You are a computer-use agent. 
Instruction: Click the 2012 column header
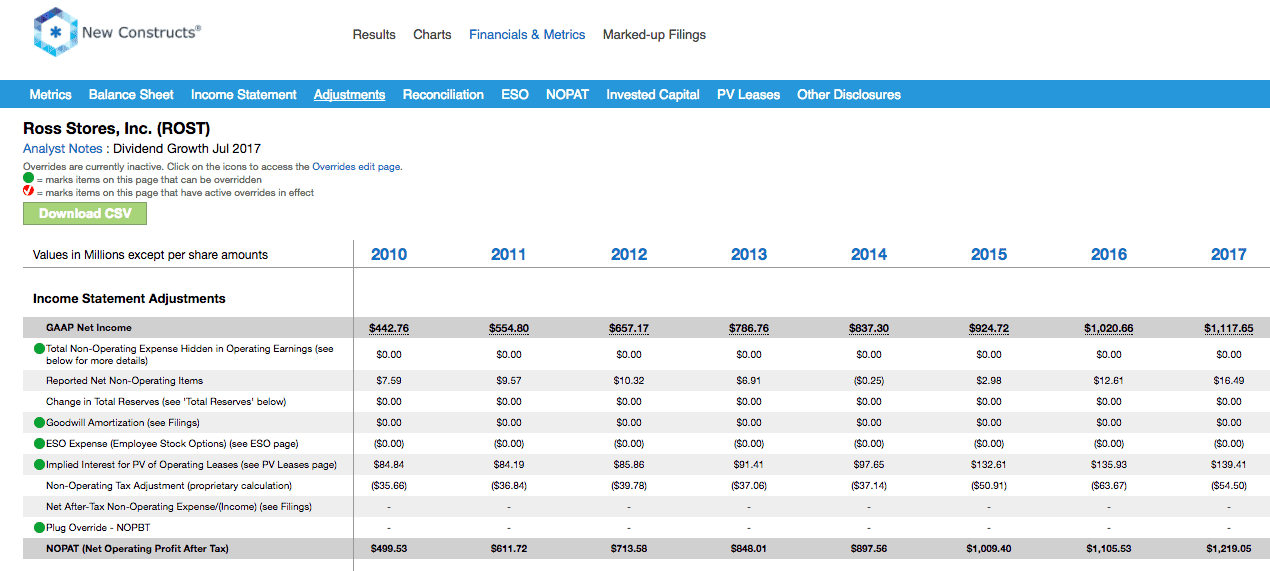pyautogui.click(x=629, y=254)
